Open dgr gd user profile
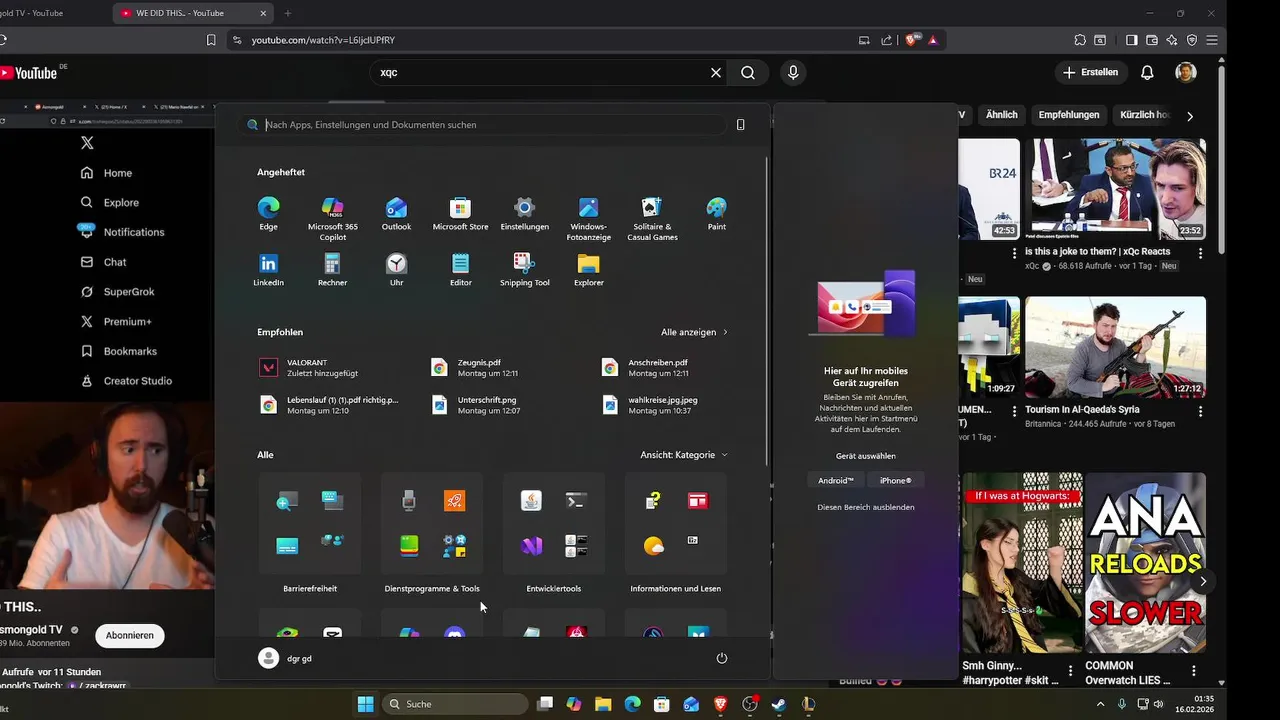Image resolution: width=1280 pixels, height=720 pixels. (x=285, y=658)
